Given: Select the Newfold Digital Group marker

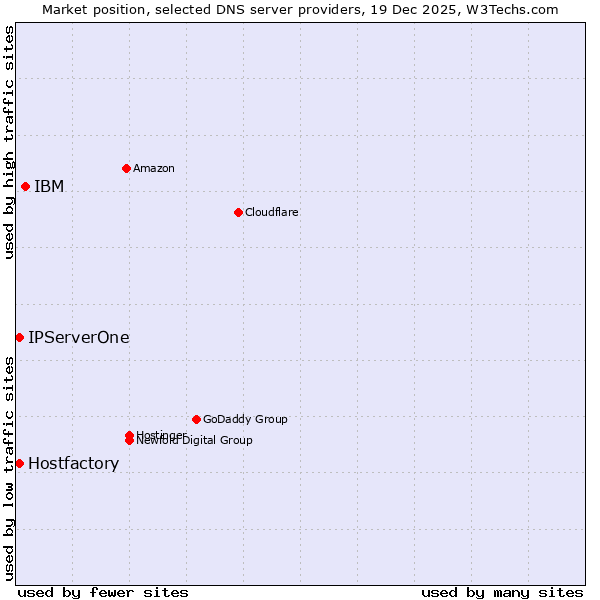Looking at the screenshot, I should coord(129,441).
